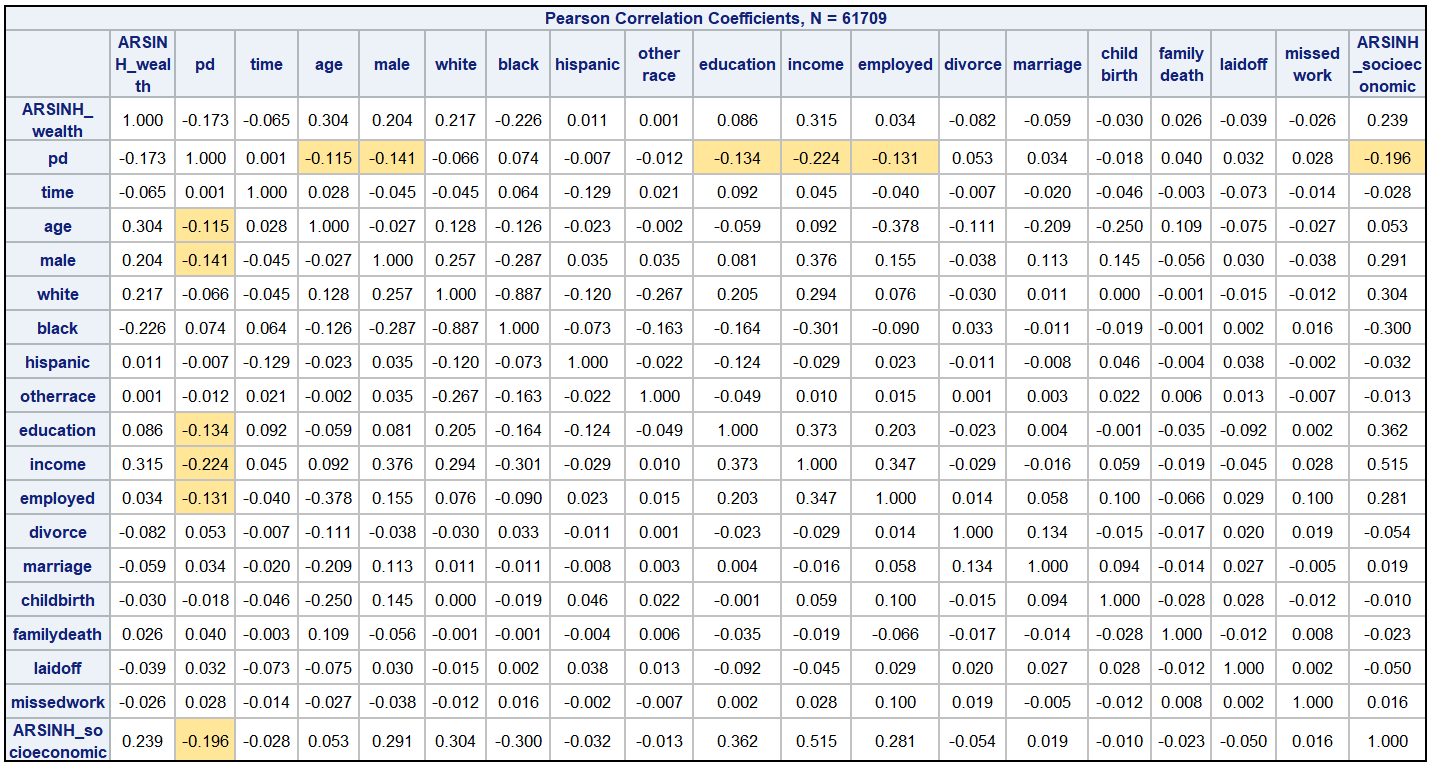Click the 'missed work' column header

[x=1312, y=64]
